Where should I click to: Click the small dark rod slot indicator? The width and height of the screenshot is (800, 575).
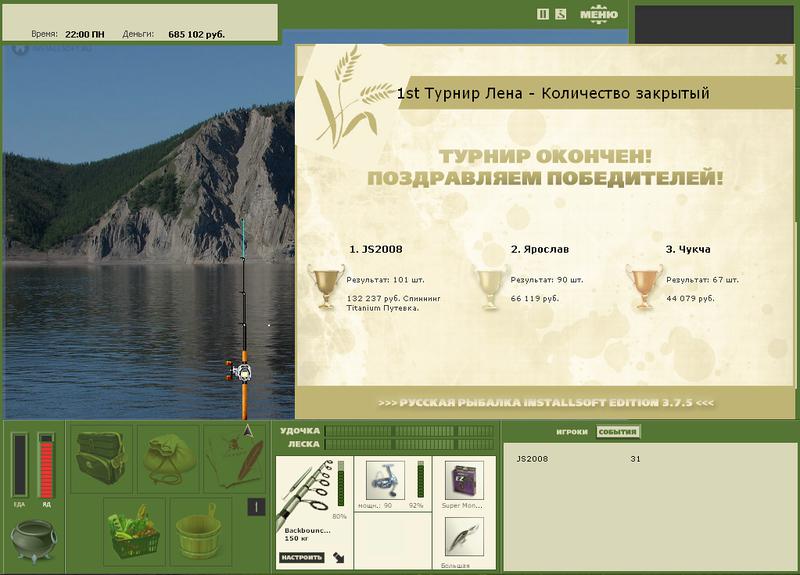coord(256,507)
